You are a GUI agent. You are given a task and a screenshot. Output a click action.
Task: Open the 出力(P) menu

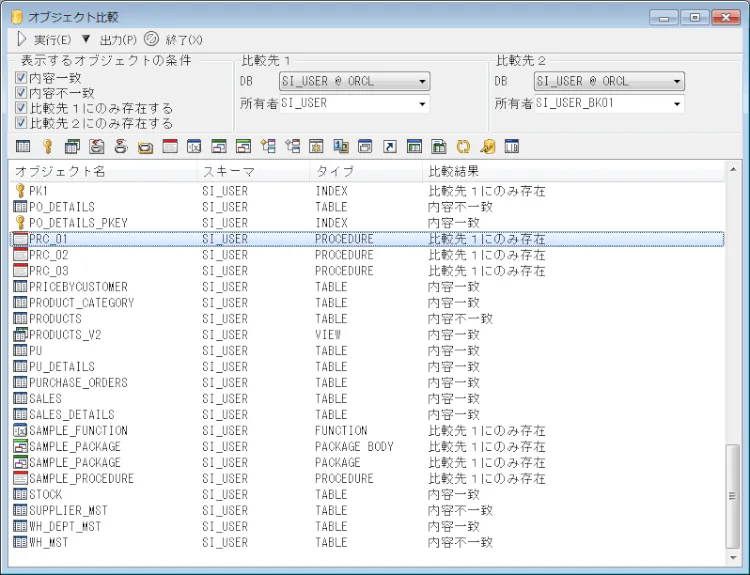[118, 40]
